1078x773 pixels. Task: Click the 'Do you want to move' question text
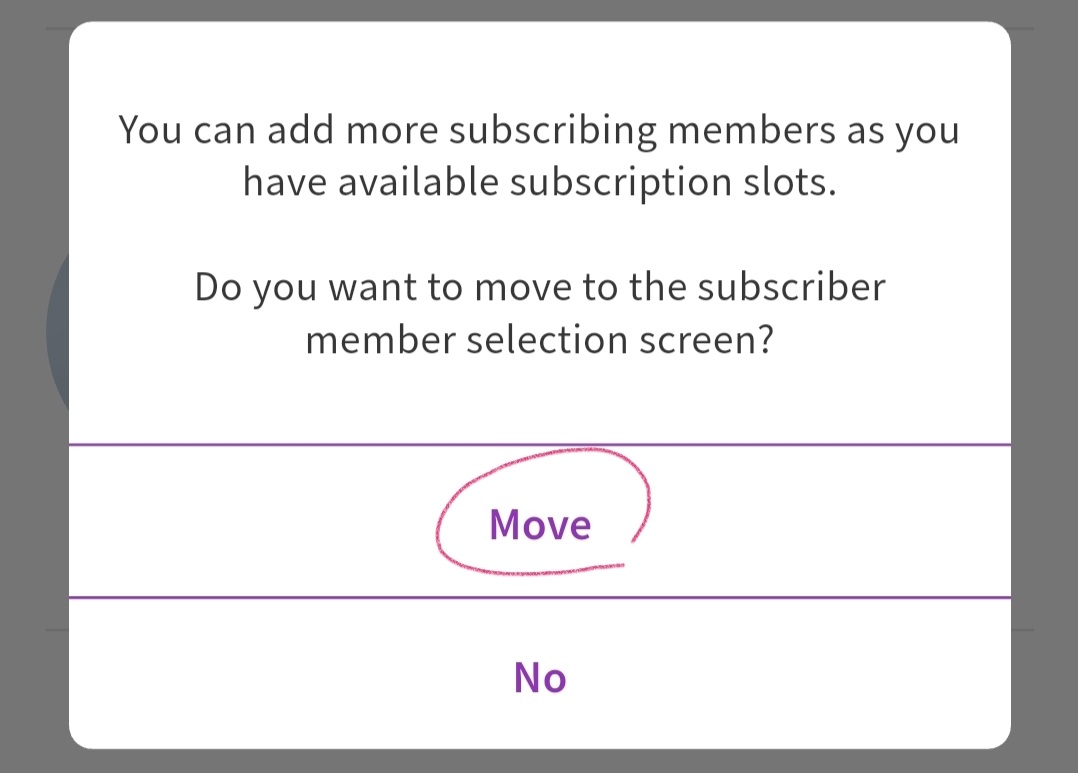pyautogui.click(x=539, y=287)
